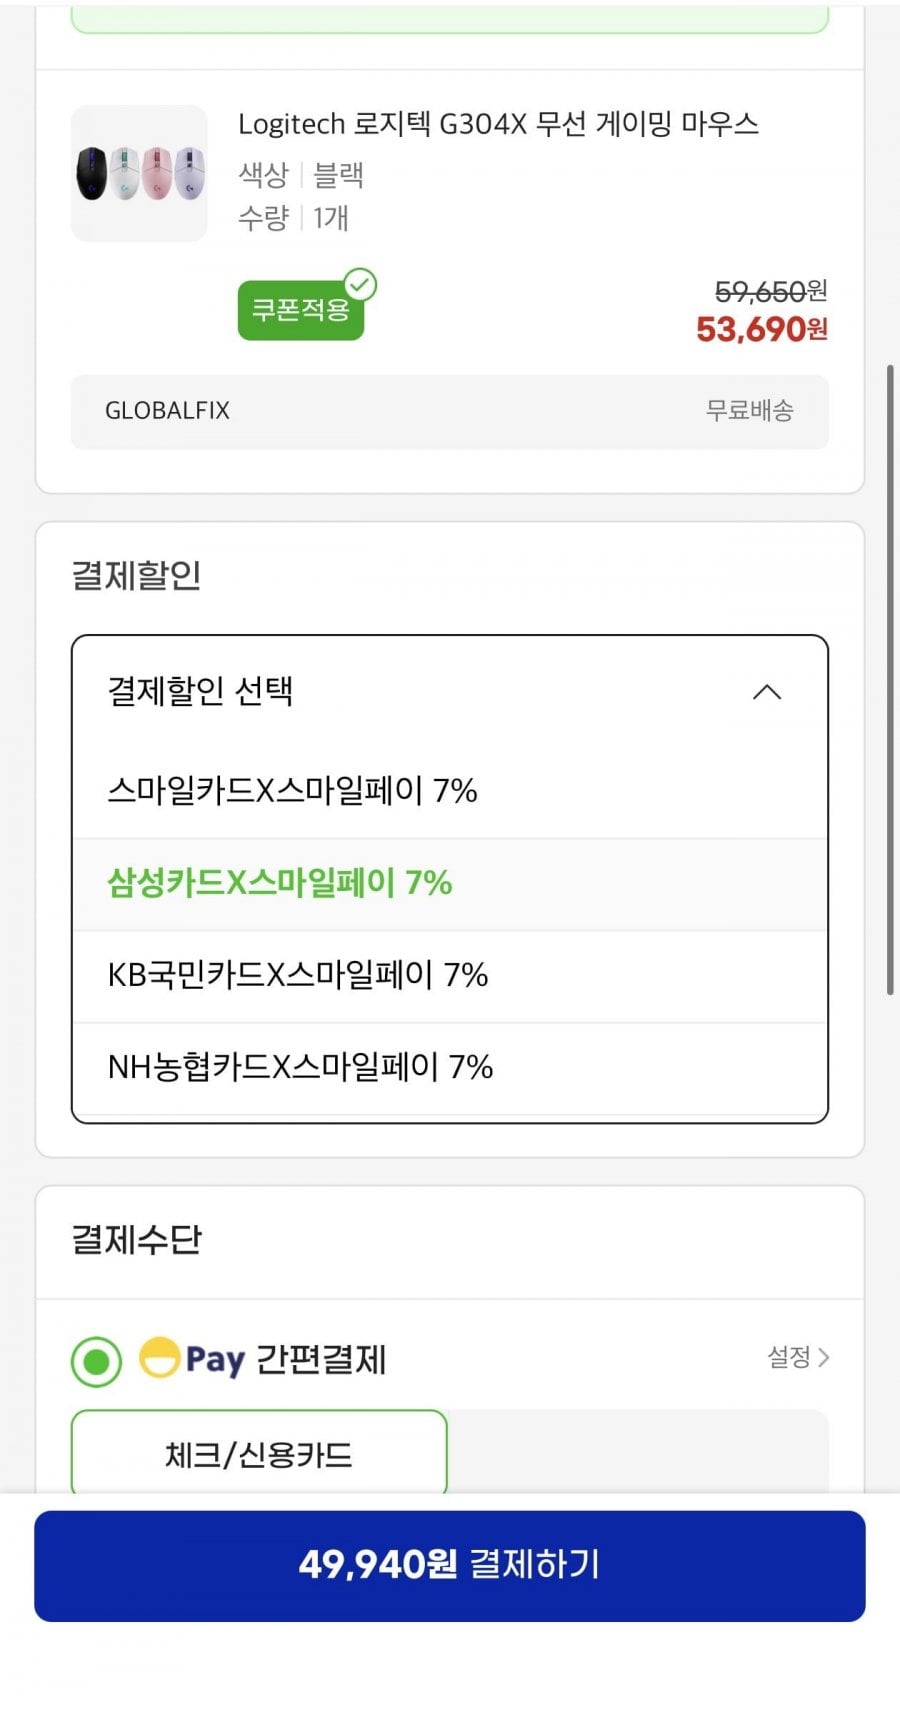Select 삼성카드X스마일페이 7% discount option

tap(280, 883)
